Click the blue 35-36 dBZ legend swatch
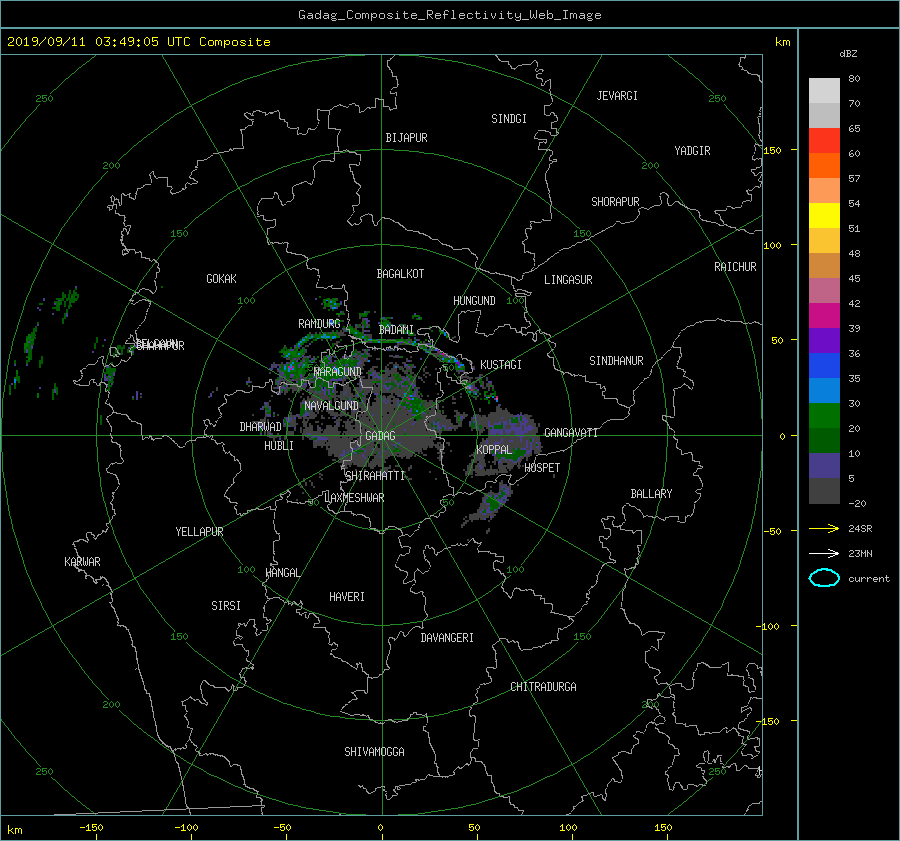 (x=824, y=366)
